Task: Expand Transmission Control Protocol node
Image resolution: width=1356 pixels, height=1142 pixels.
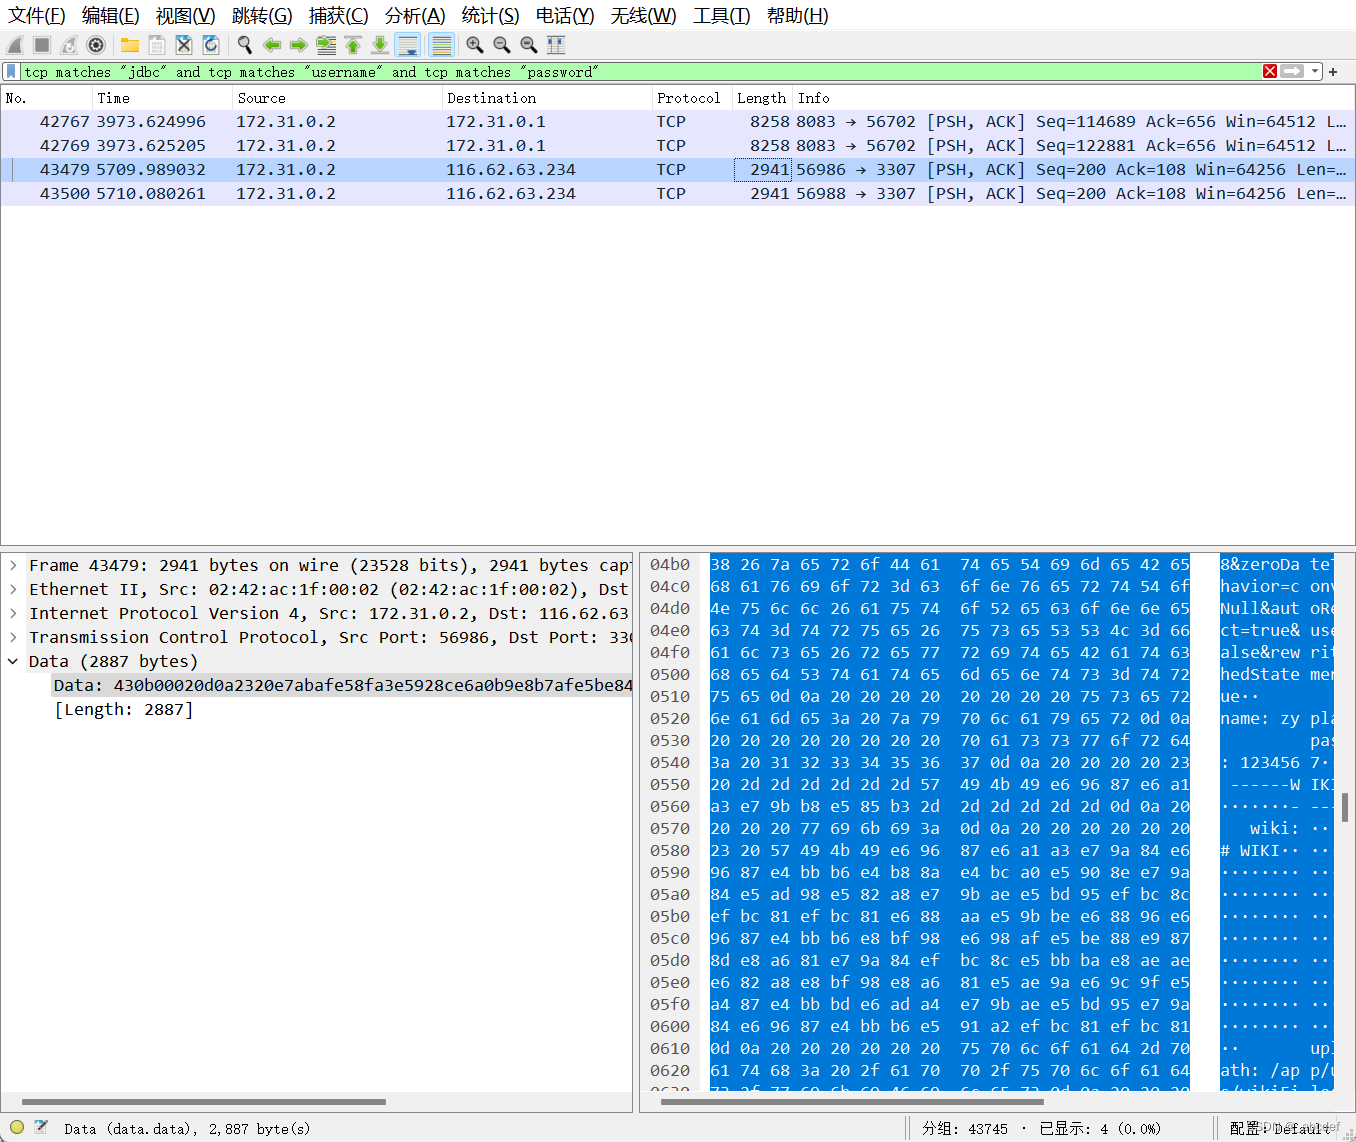Action: click(13, 638)
